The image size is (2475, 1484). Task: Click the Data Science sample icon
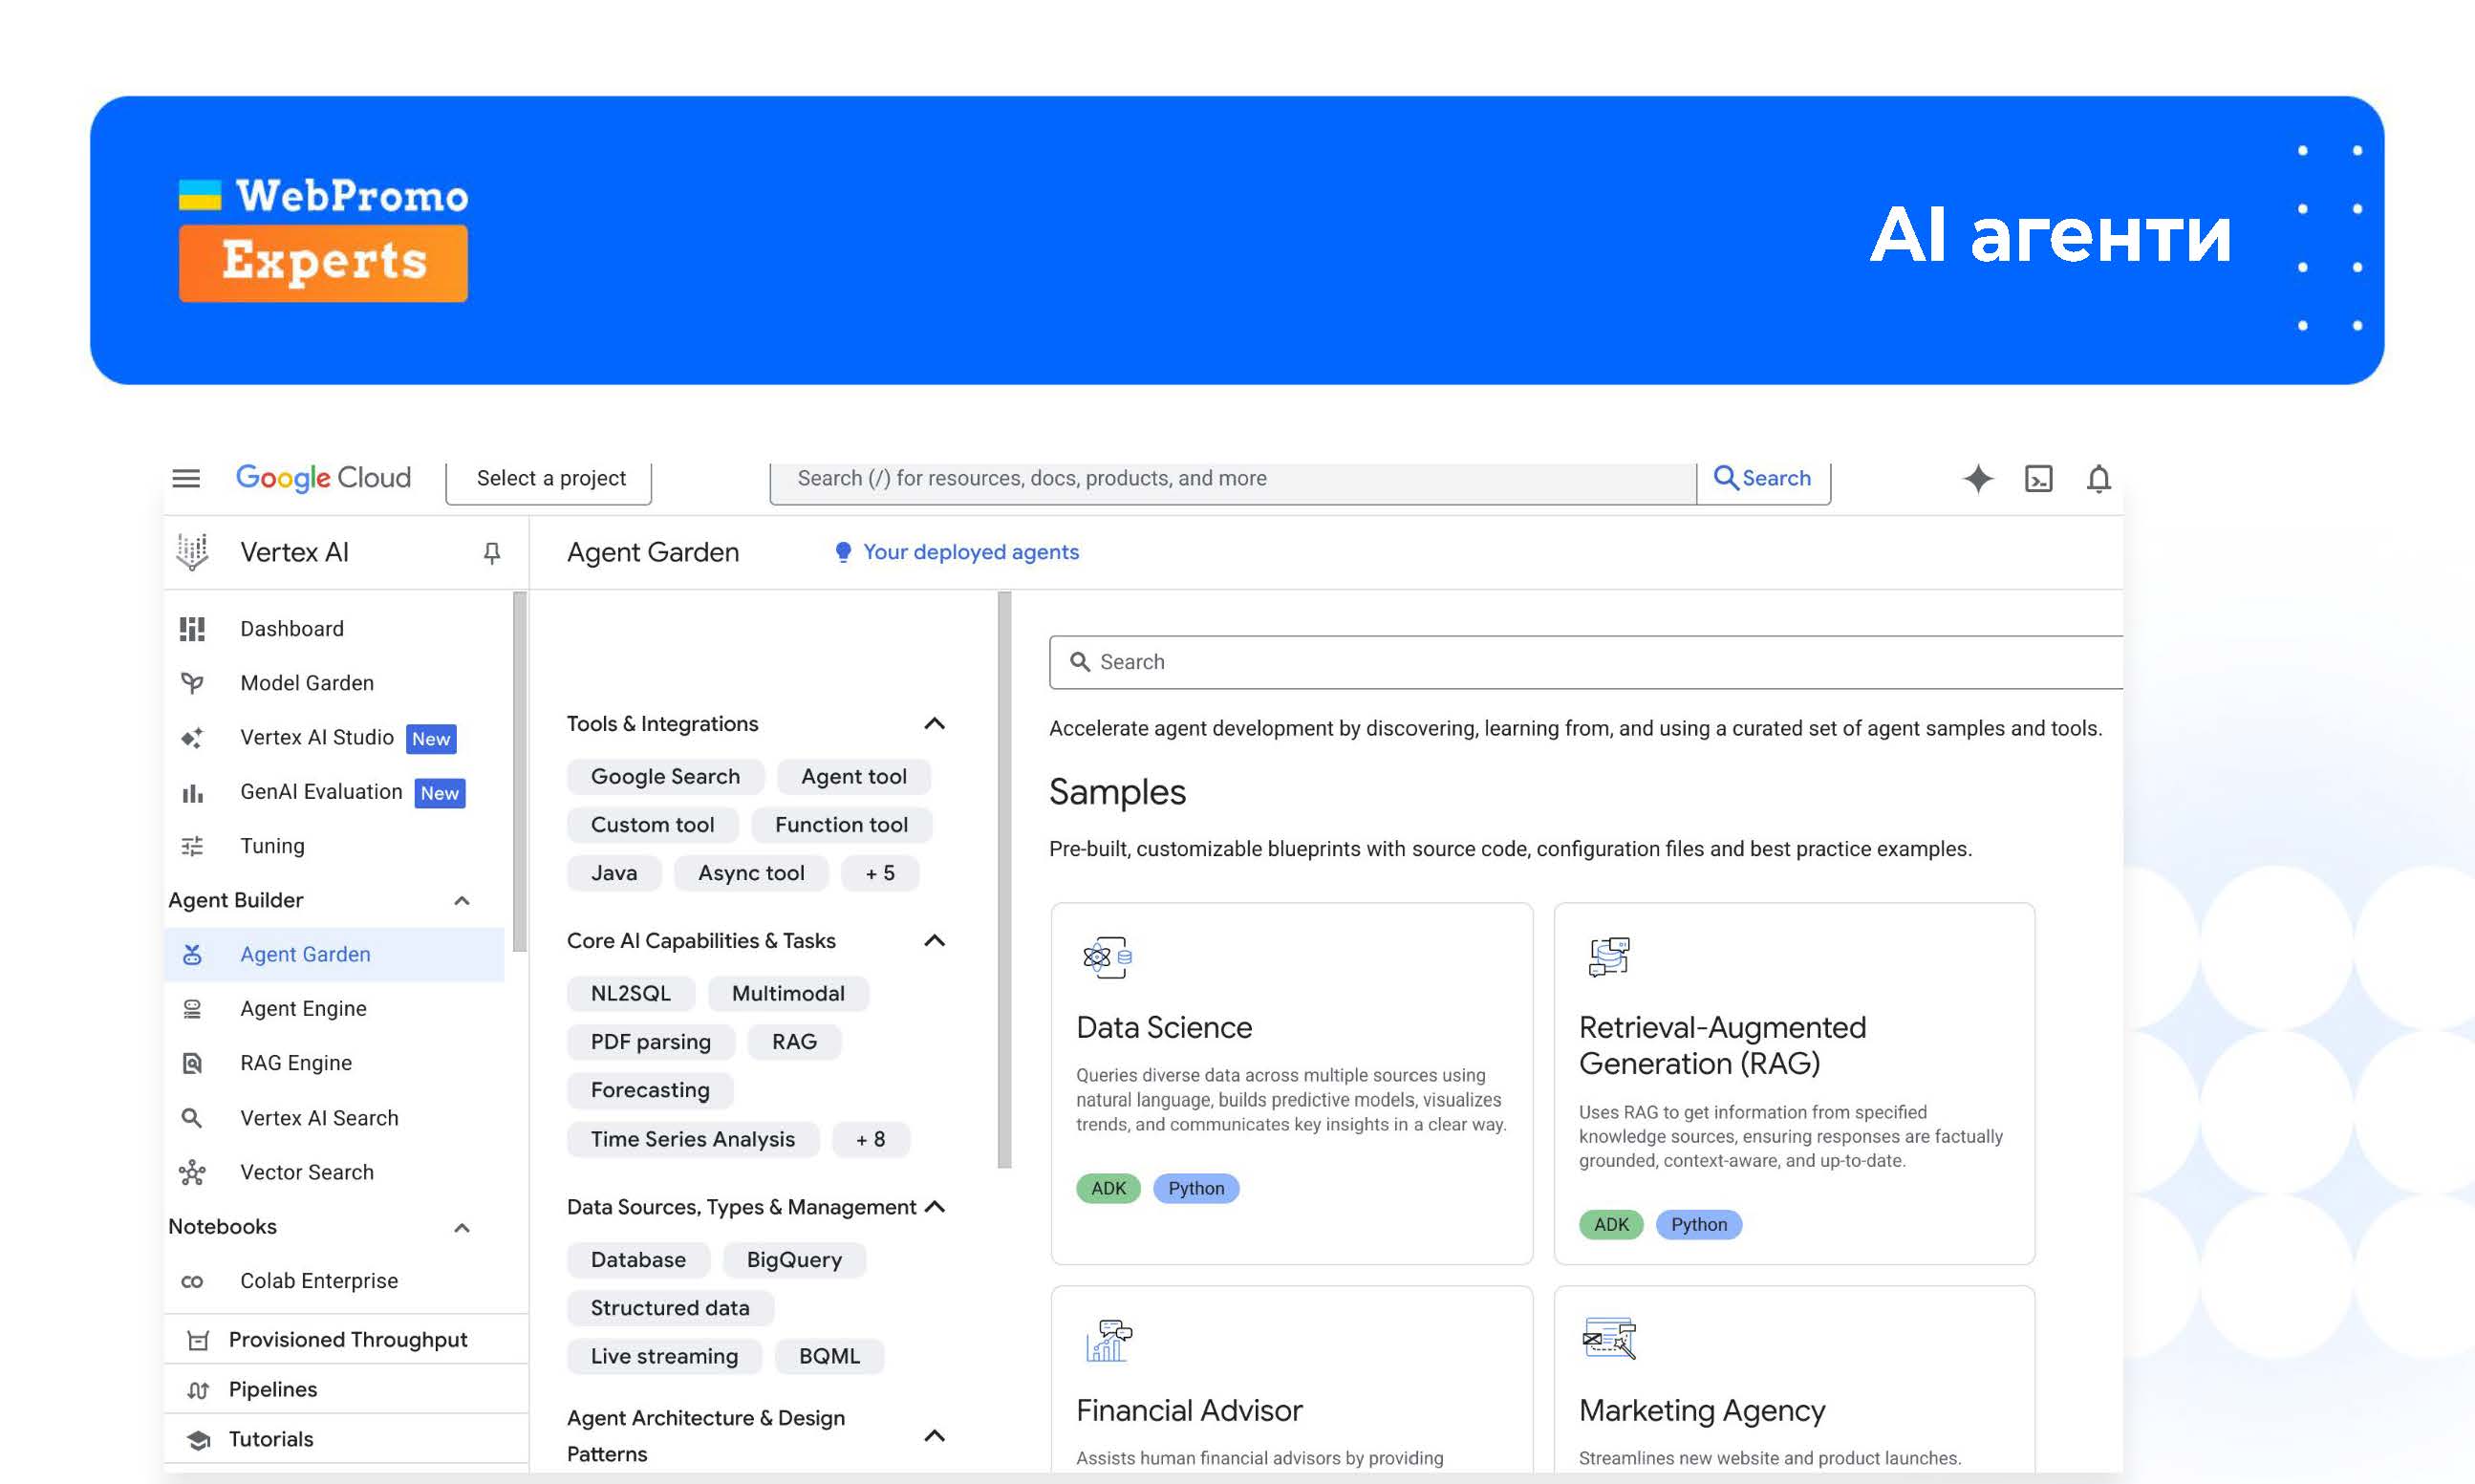1107,957
